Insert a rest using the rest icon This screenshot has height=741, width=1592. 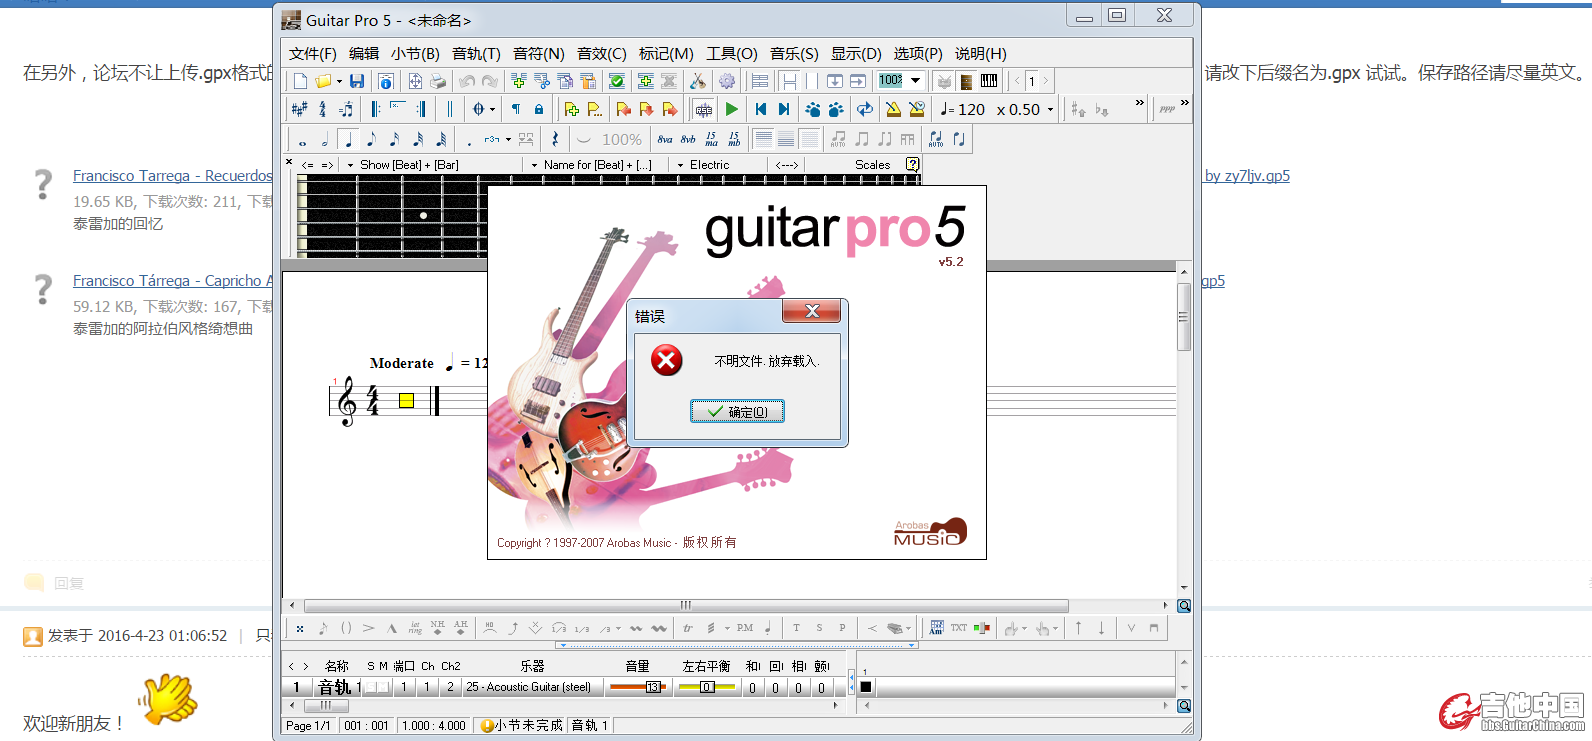tap(555, 139)
